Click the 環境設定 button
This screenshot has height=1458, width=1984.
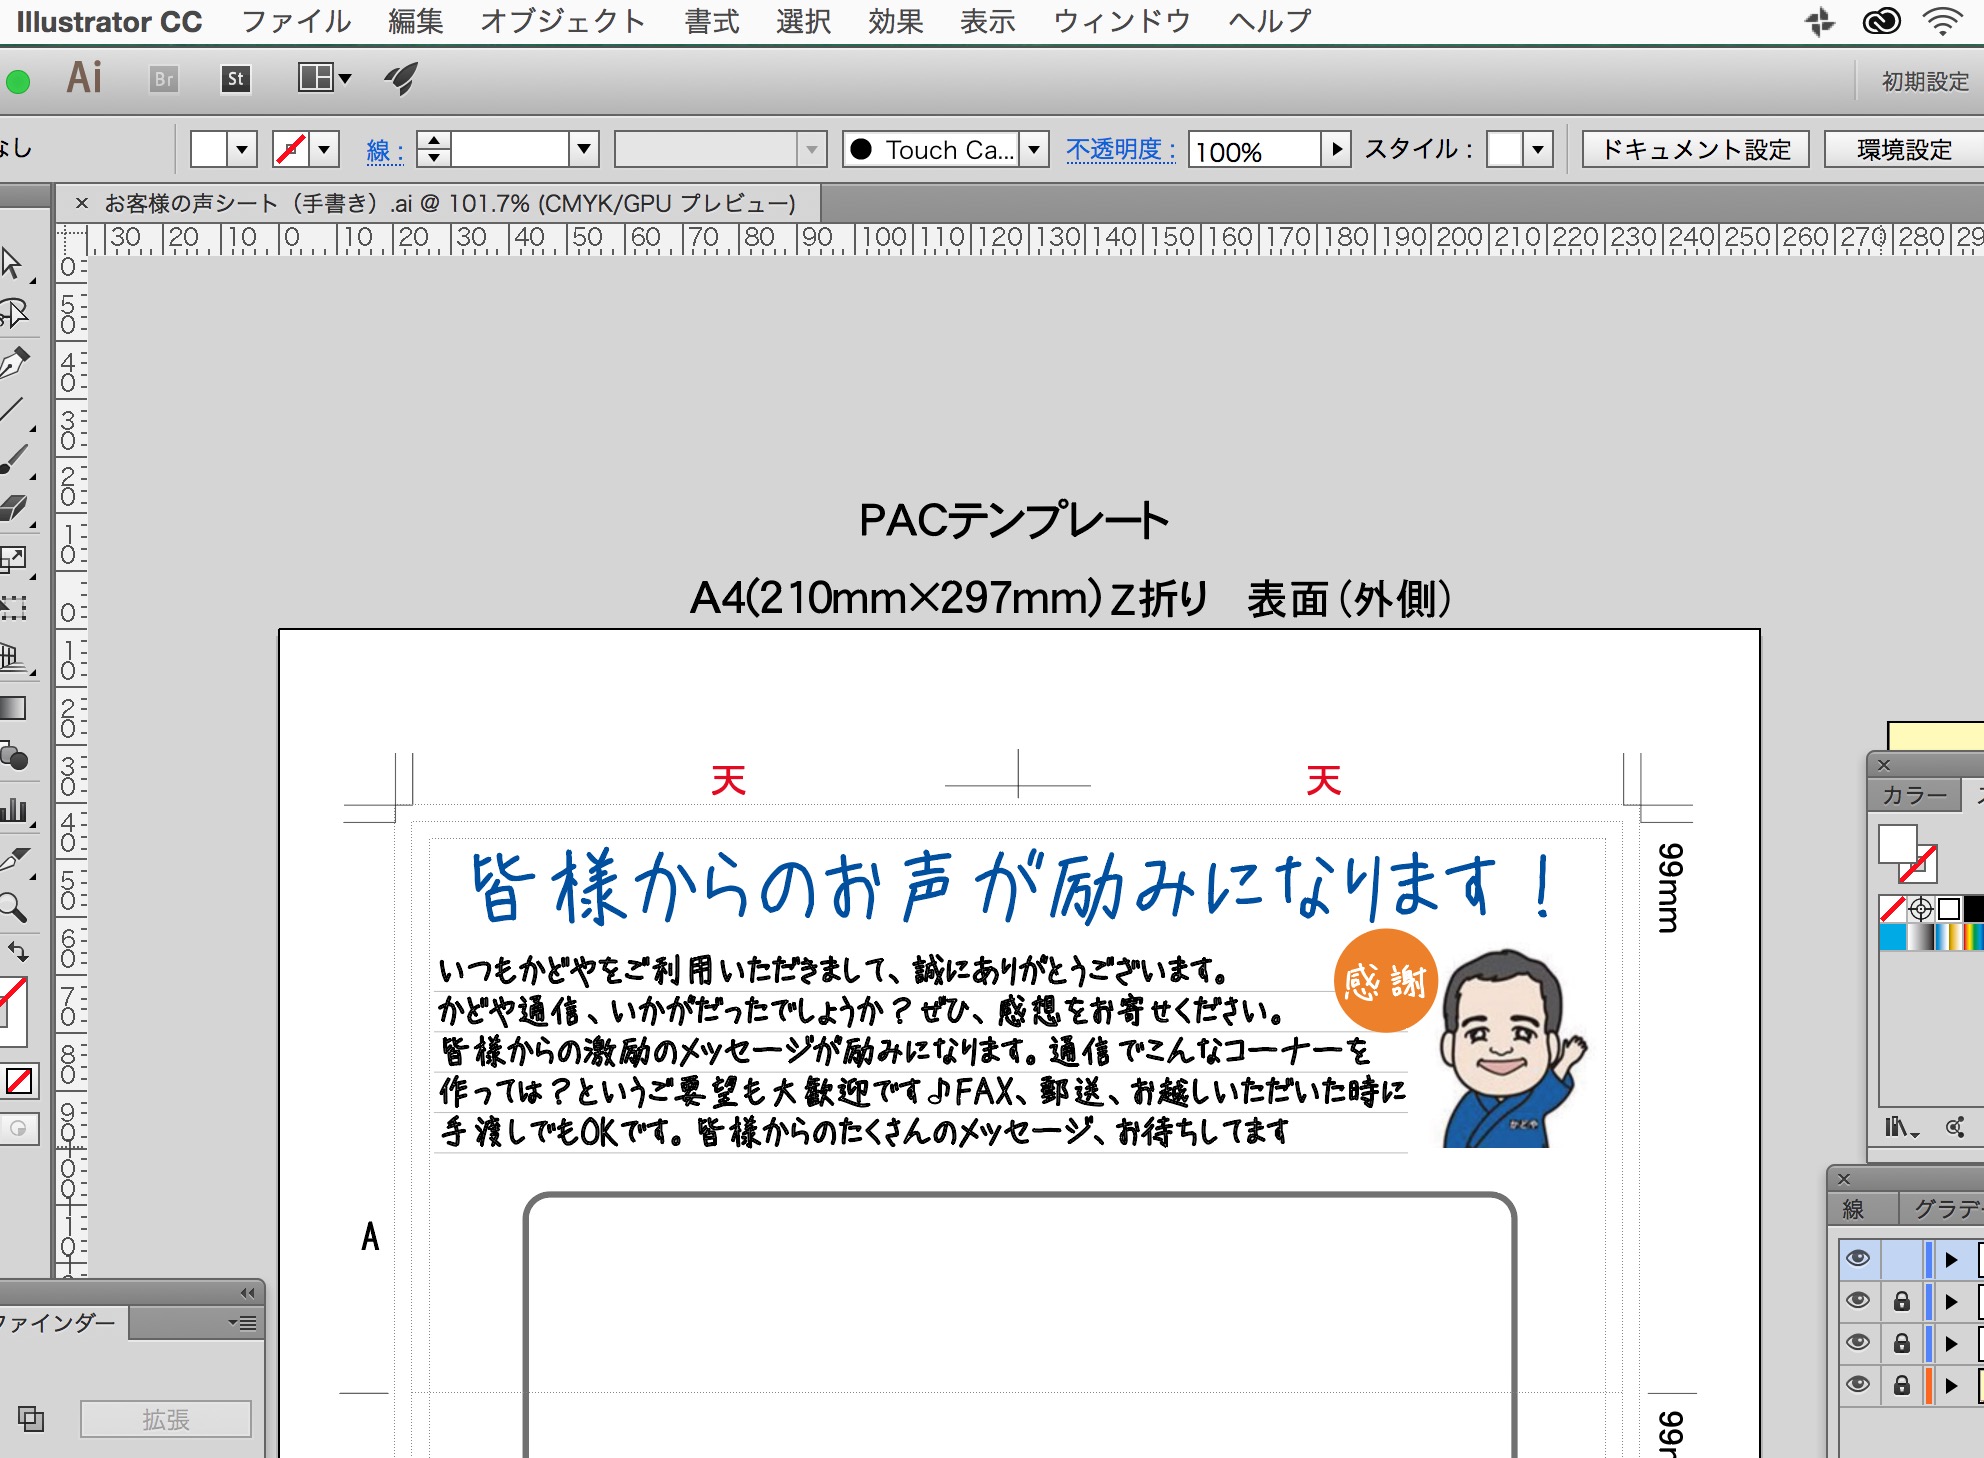pos(1904,149)
